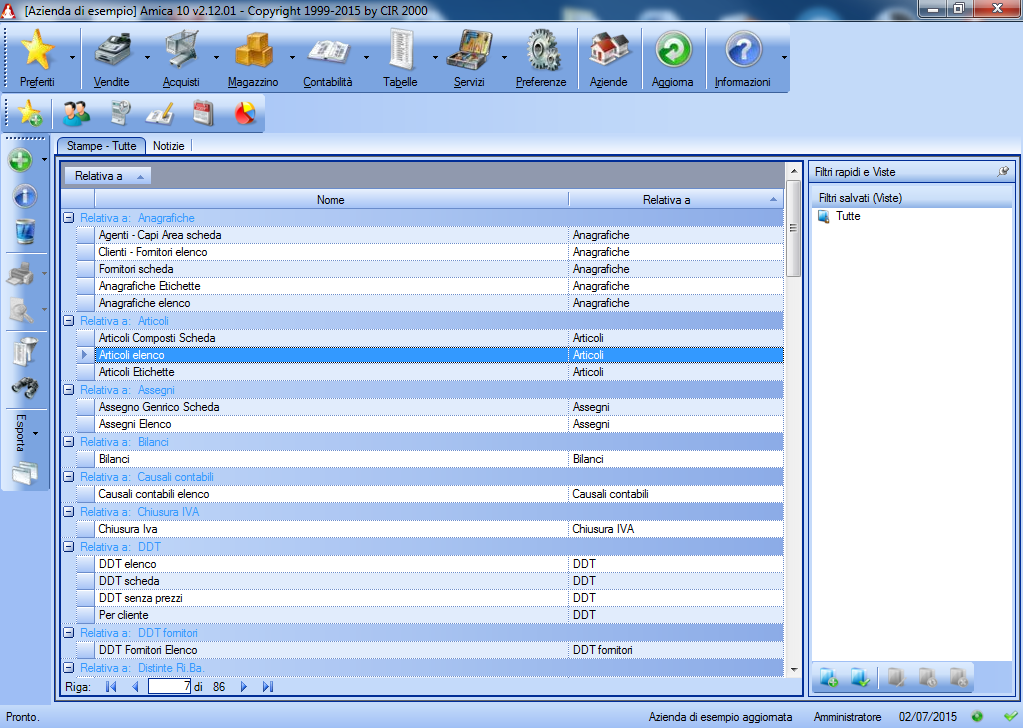Image resolution: width=1023 pixels, height=728 pixels.
Task: Click the save view icon with green check
Action: point(861,678)
